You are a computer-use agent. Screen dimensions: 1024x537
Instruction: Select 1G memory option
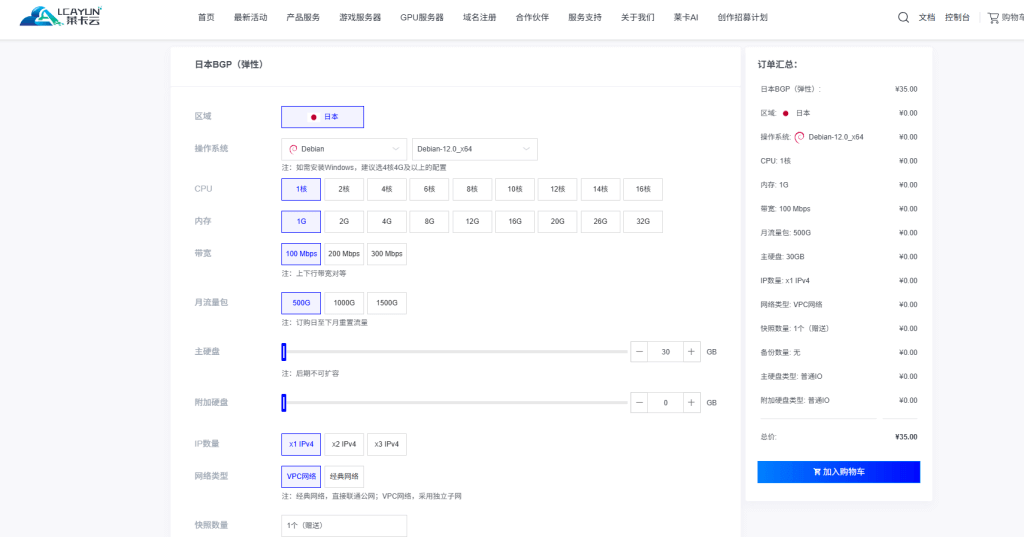point(301,221)
